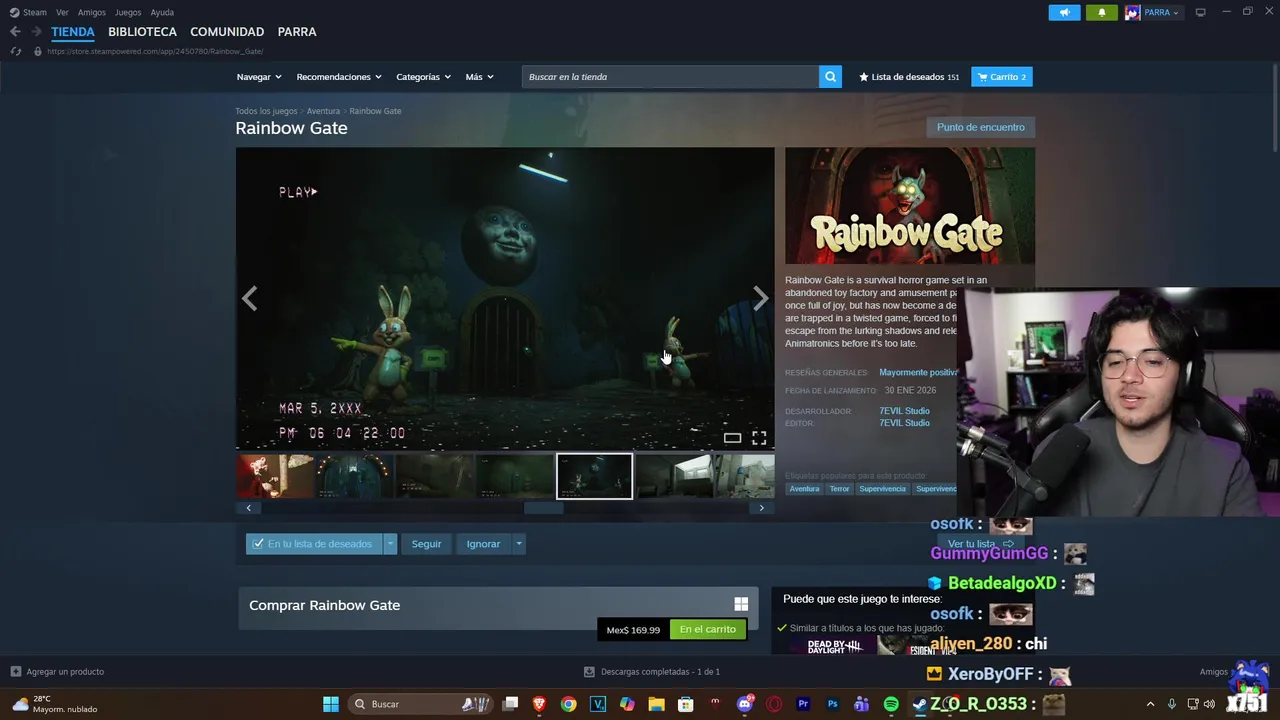Show the next screenshot with right arrow
The height and width of the screenshot is (720, 1280).
click(760, 298)
